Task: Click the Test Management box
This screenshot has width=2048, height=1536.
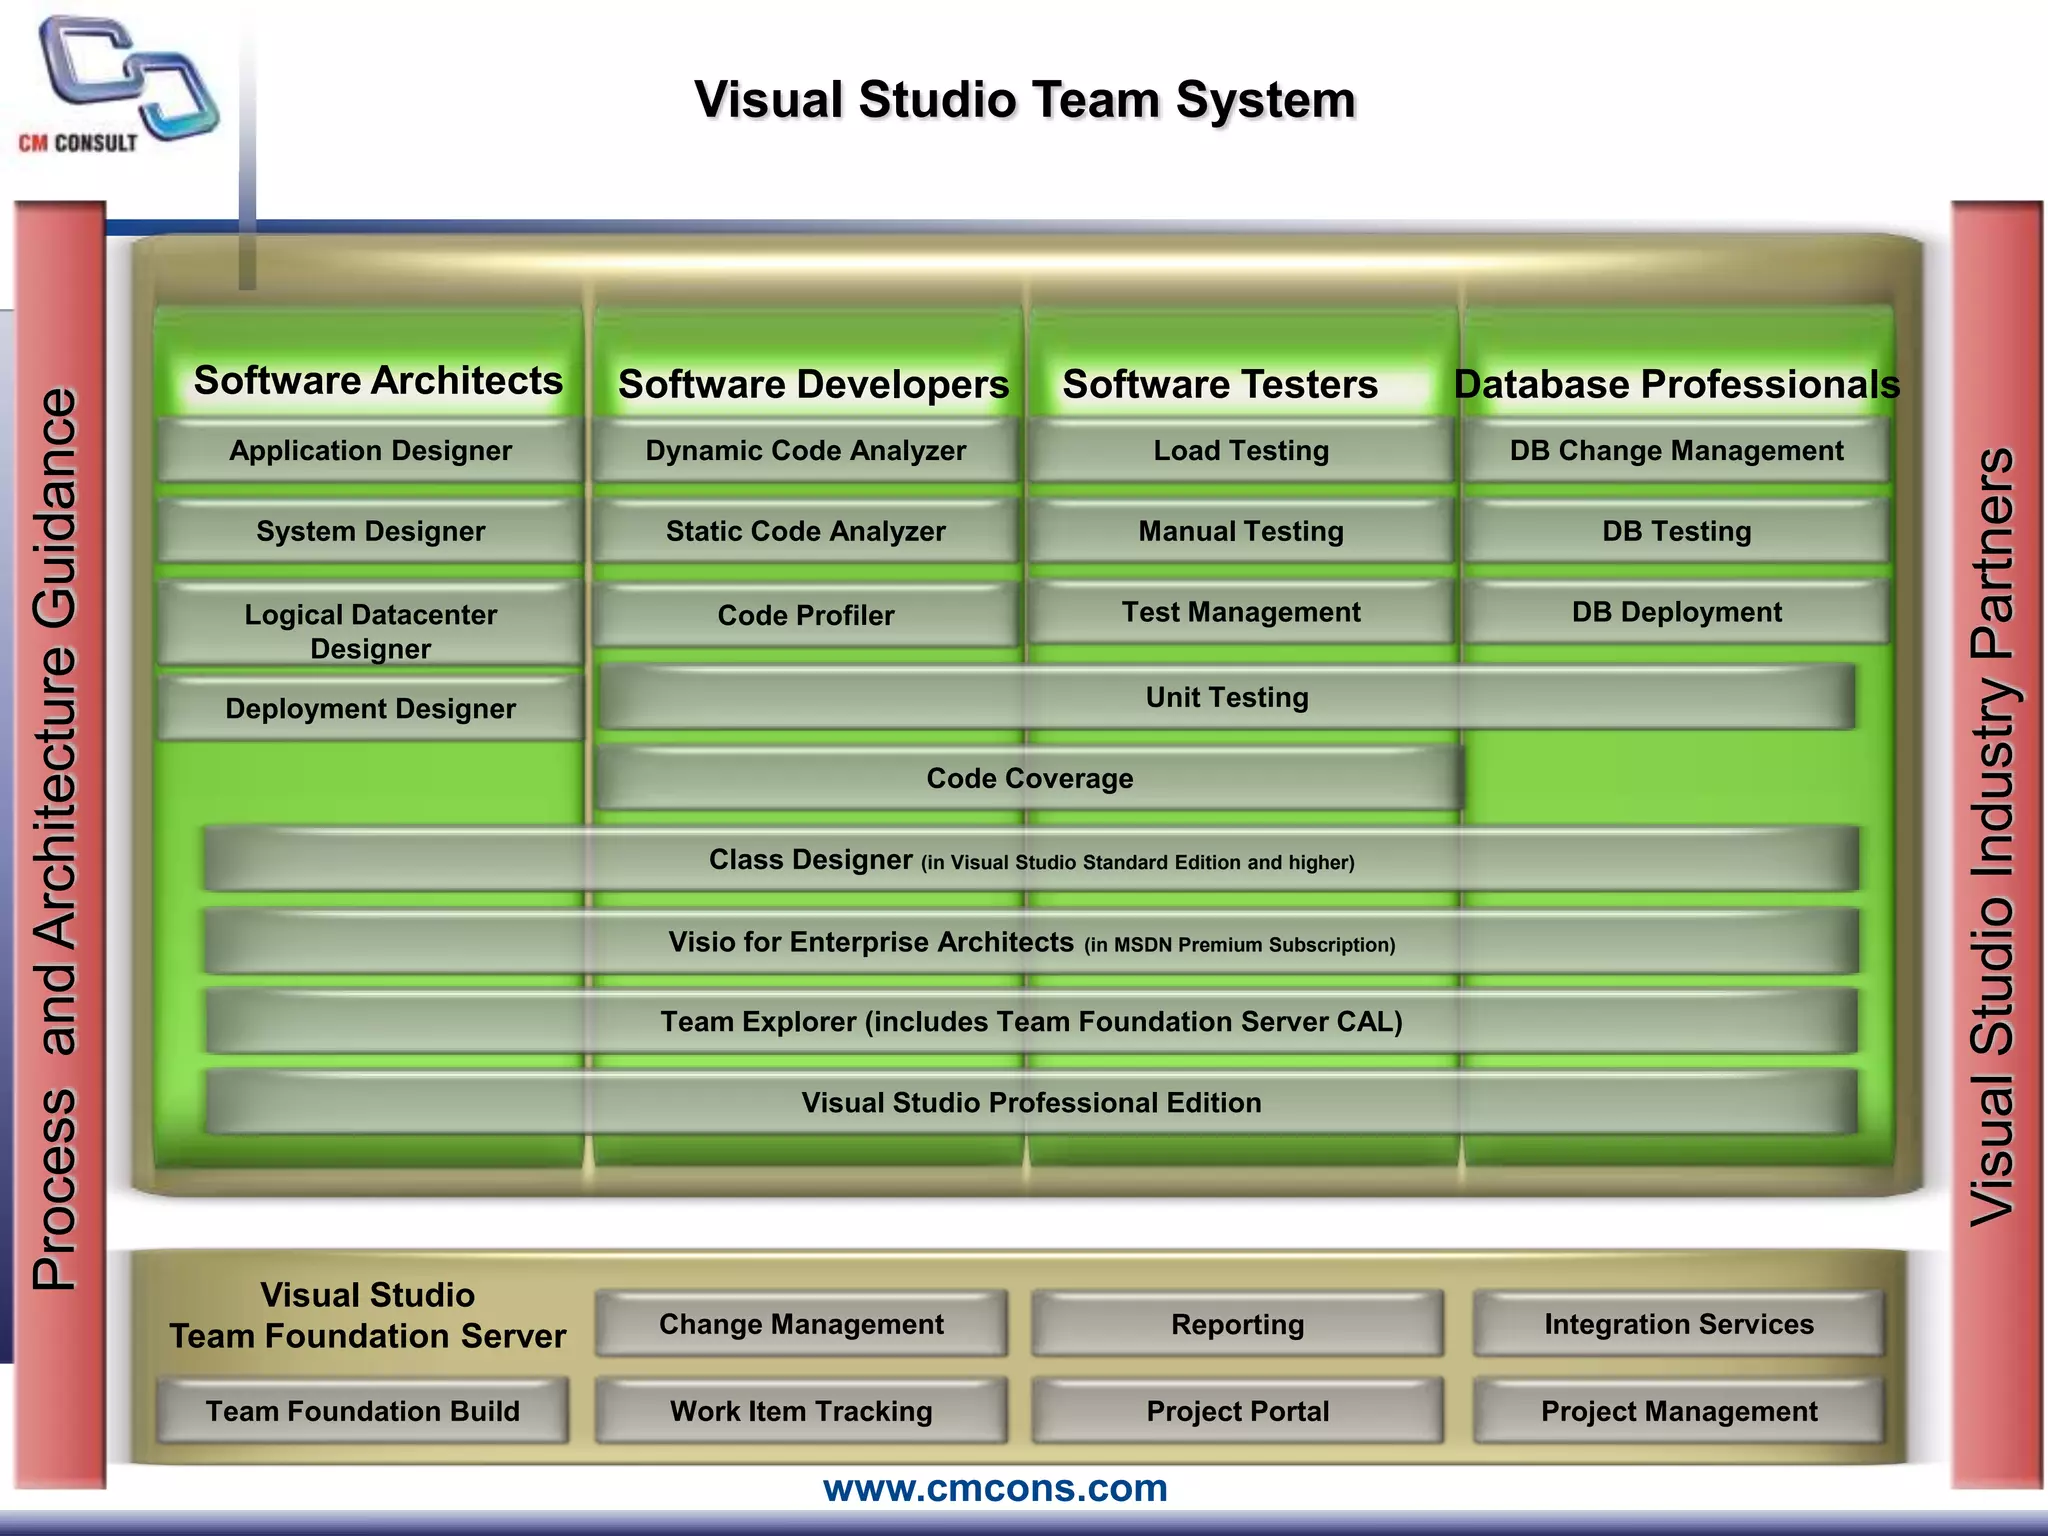Action: 1241,613
